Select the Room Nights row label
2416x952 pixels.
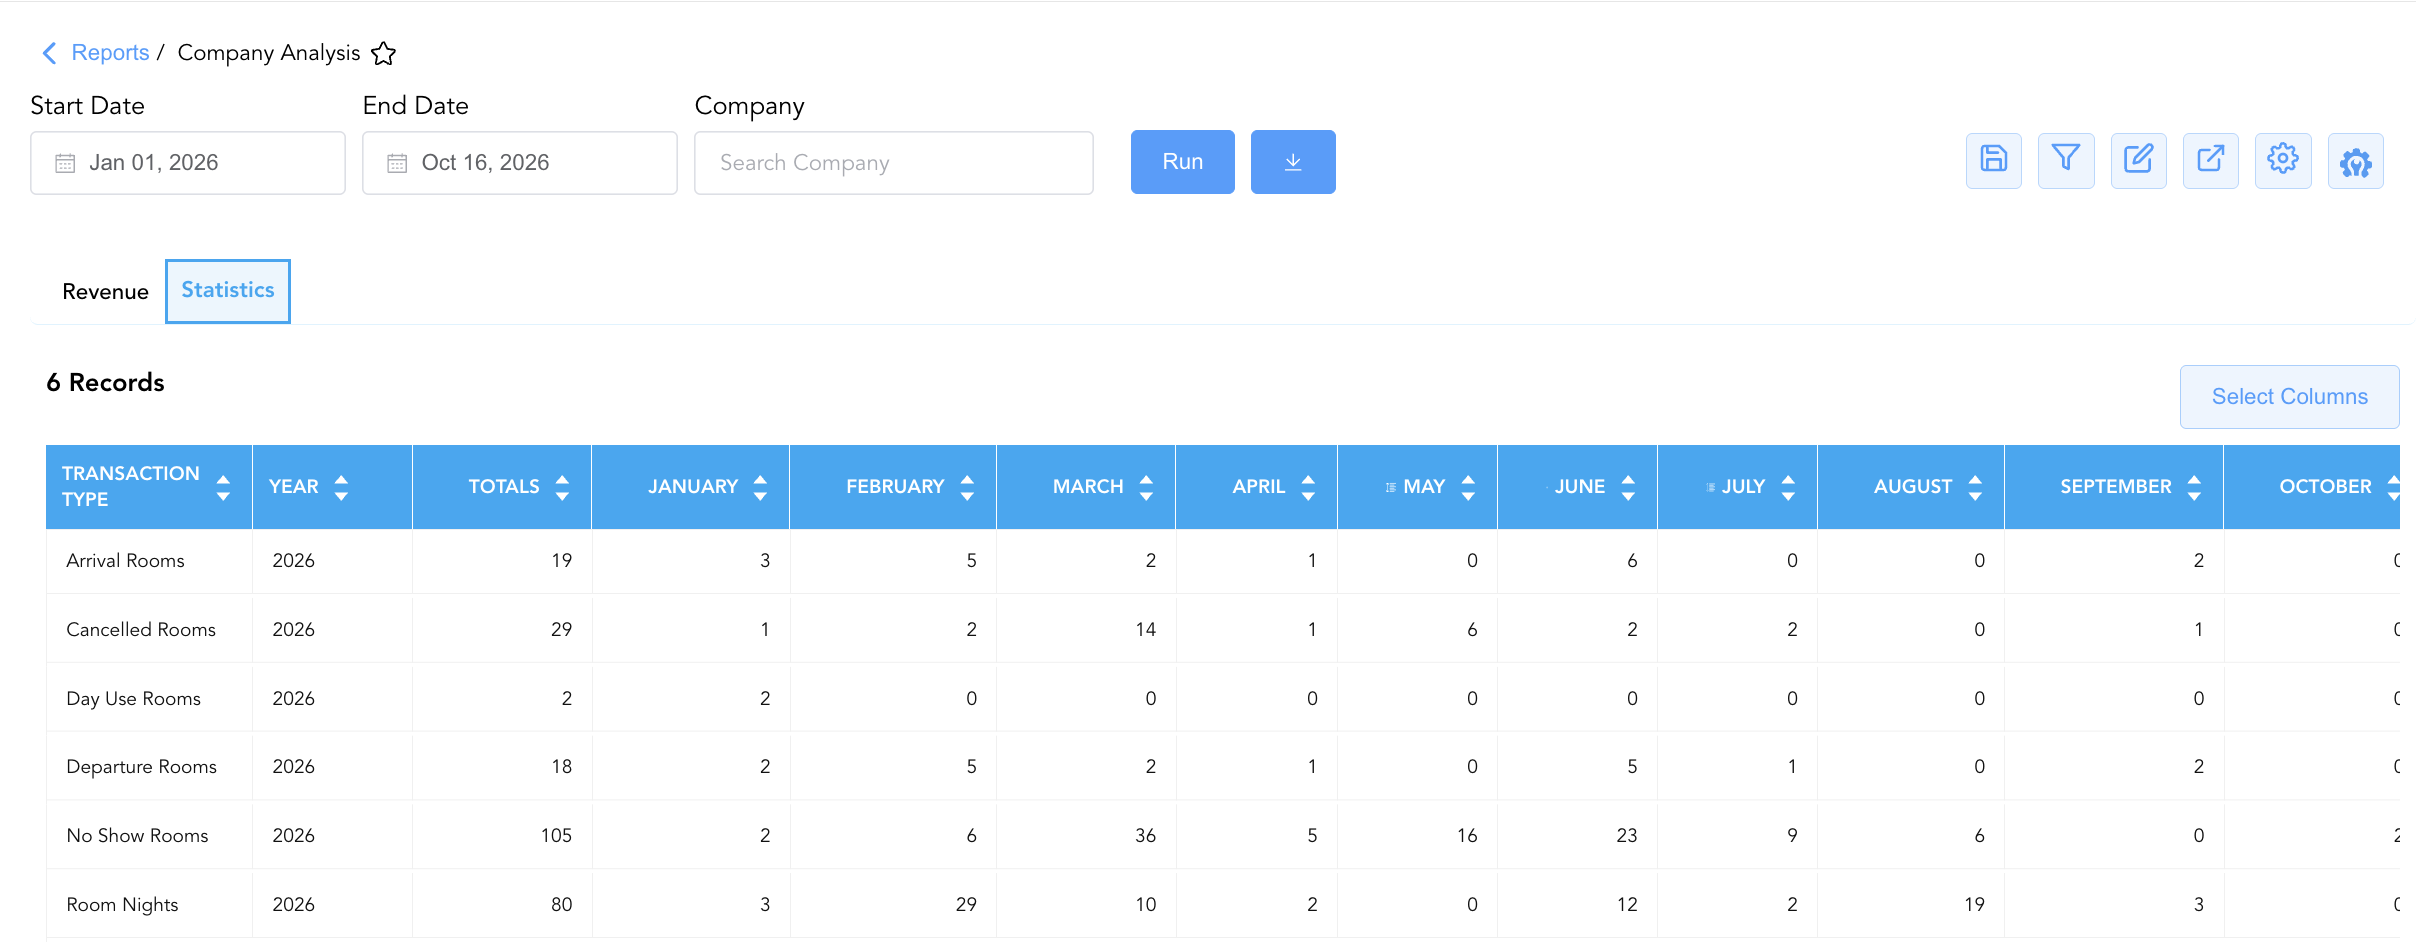122,905
